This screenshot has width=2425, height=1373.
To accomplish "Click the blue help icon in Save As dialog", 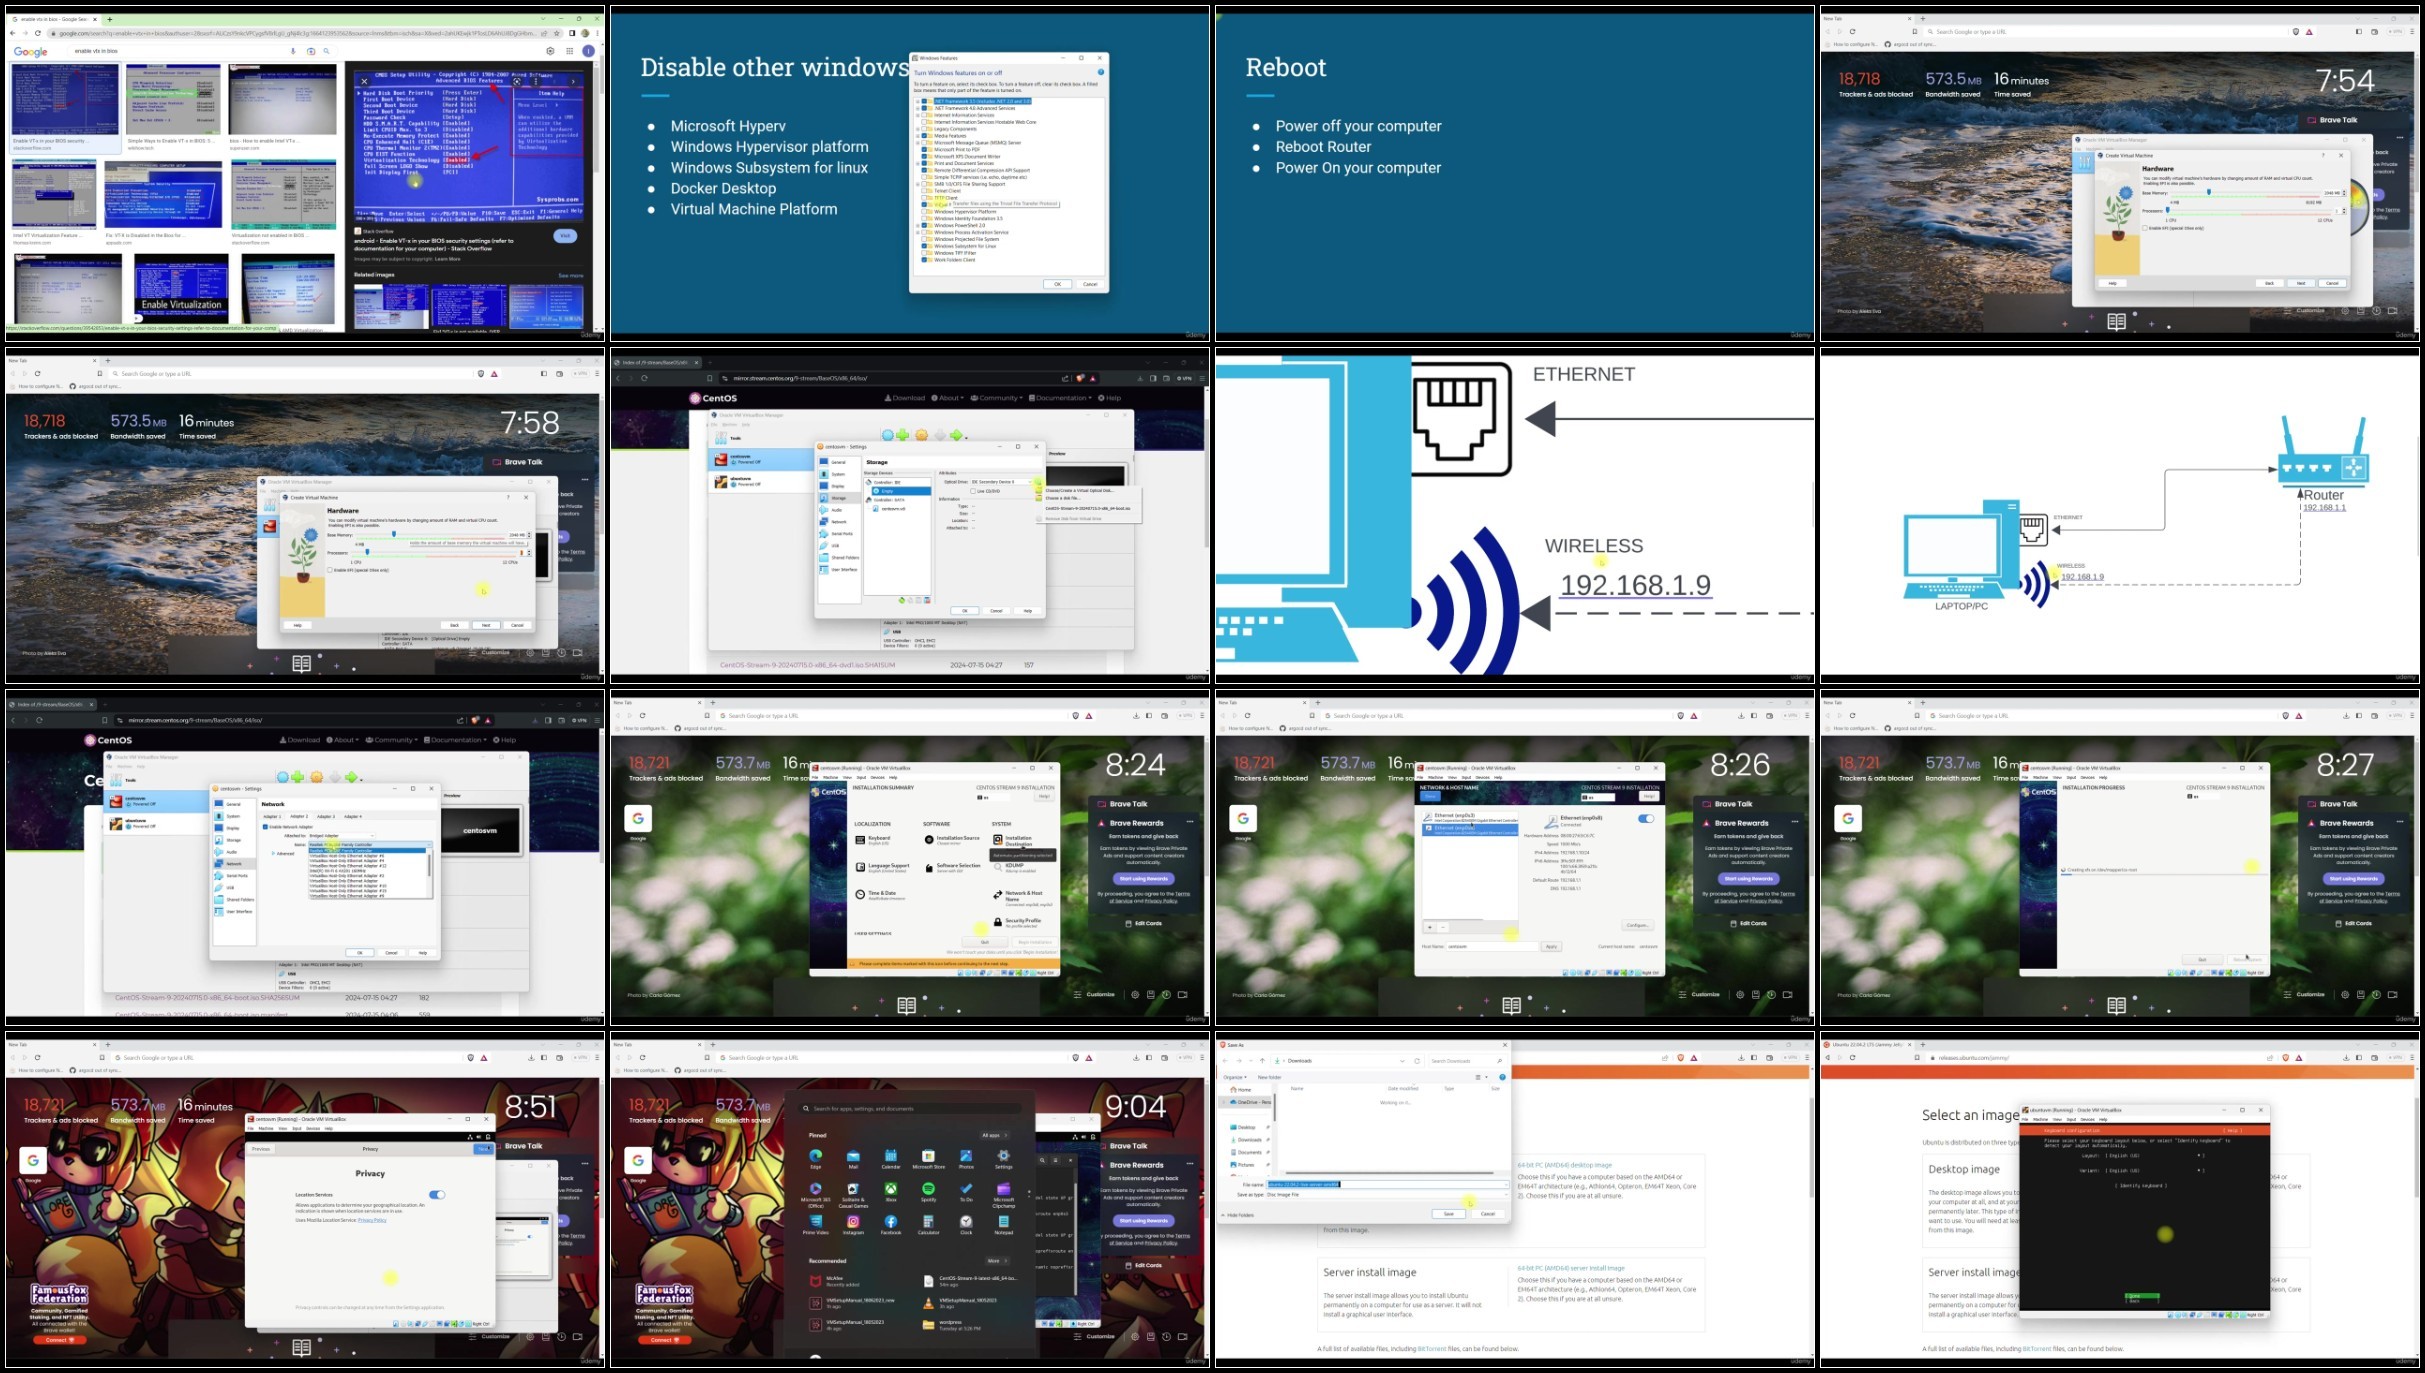I will tap(1502, 1077).
